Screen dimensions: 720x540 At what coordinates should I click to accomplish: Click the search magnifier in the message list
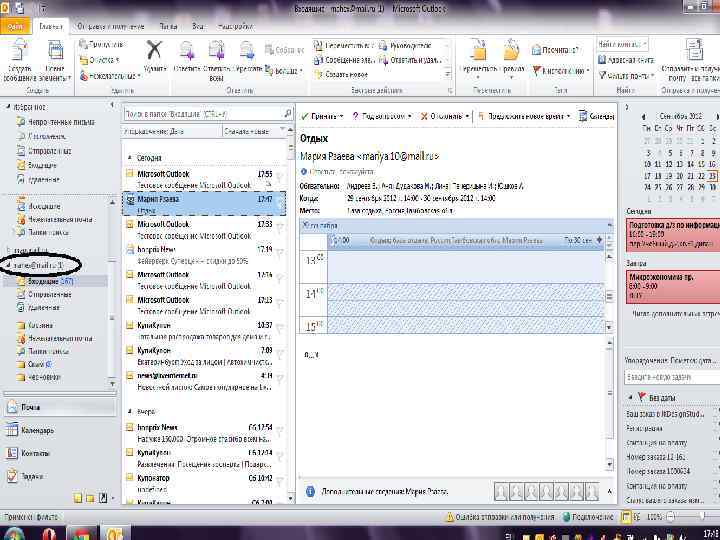tap(288, 113)
